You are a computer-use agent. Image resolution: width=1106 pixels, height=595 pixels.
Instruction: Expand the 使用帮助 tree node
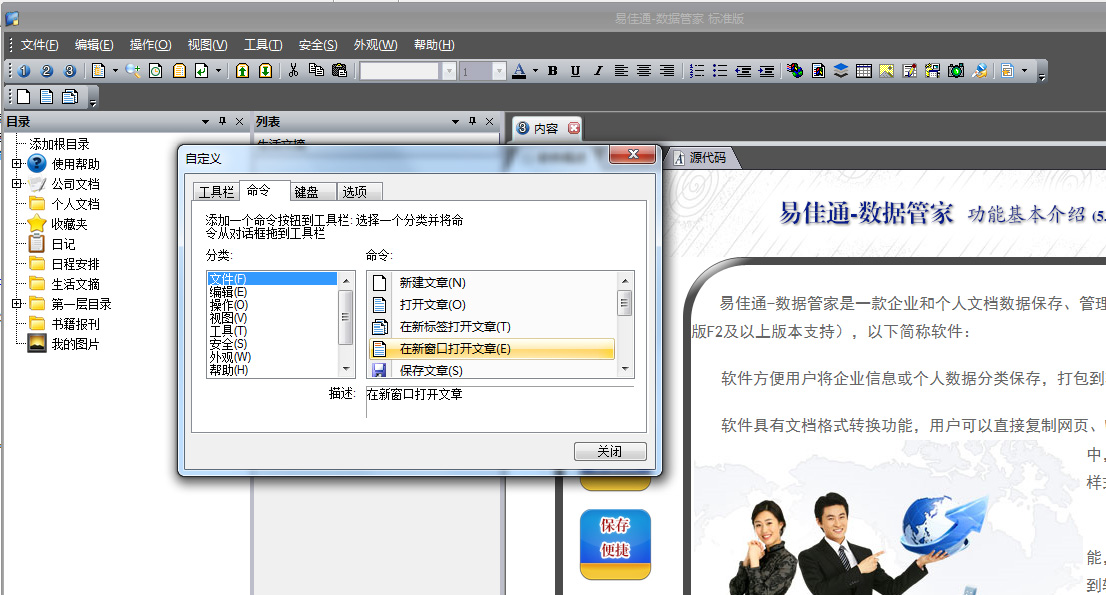(x=16, y=164)
